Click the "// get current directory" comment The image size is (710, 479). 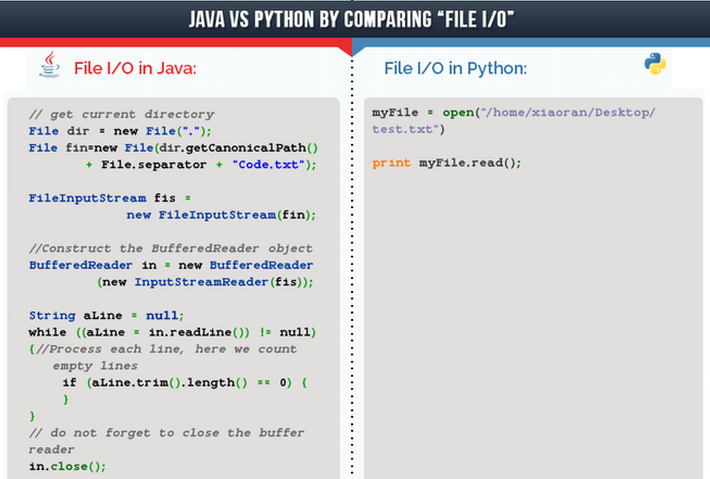point(121,114)
